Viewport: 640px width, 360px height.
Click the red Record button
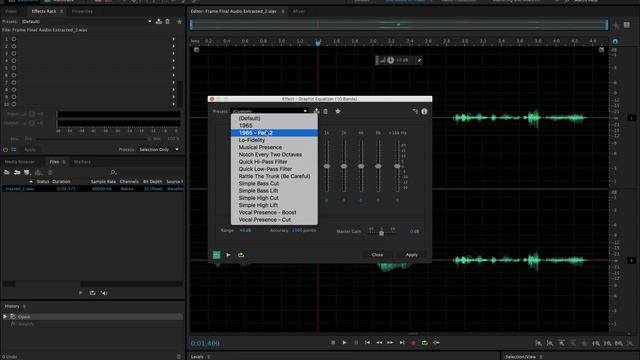(x=413, y=343)
